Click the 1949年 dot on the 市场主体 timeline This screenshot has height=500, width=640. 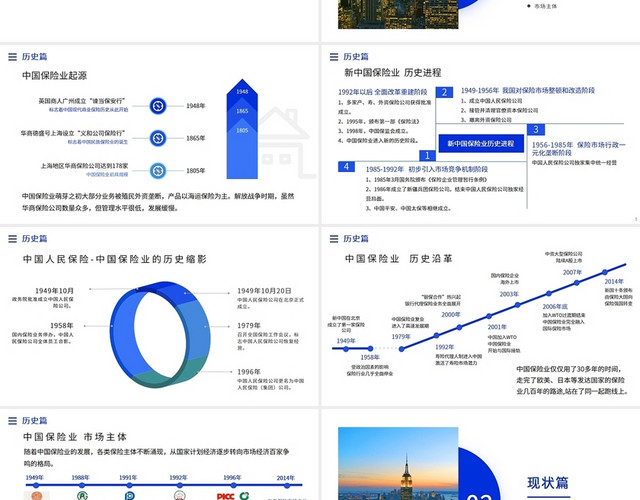(36, 485)
